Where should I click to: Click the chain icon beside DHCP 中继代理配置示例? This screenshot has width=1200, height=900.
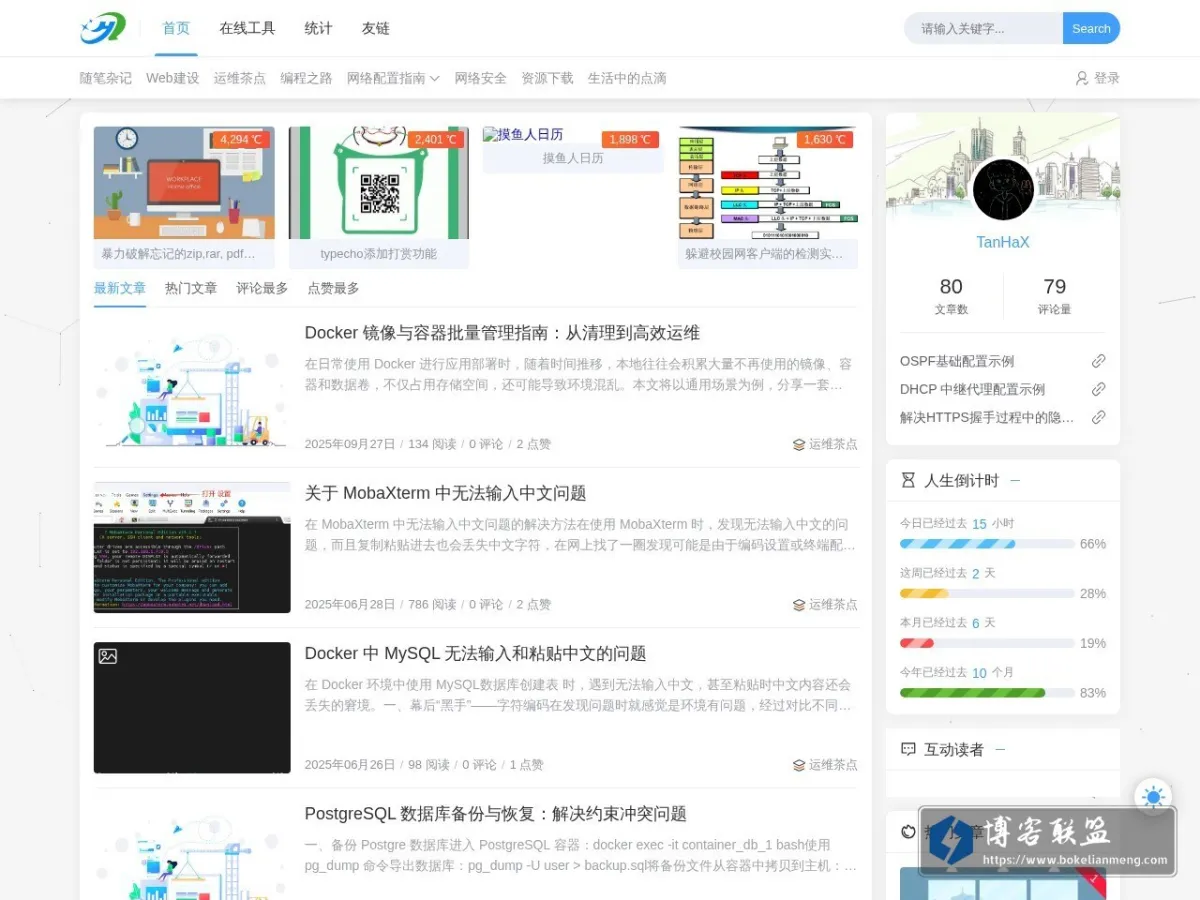point(1098,389)
